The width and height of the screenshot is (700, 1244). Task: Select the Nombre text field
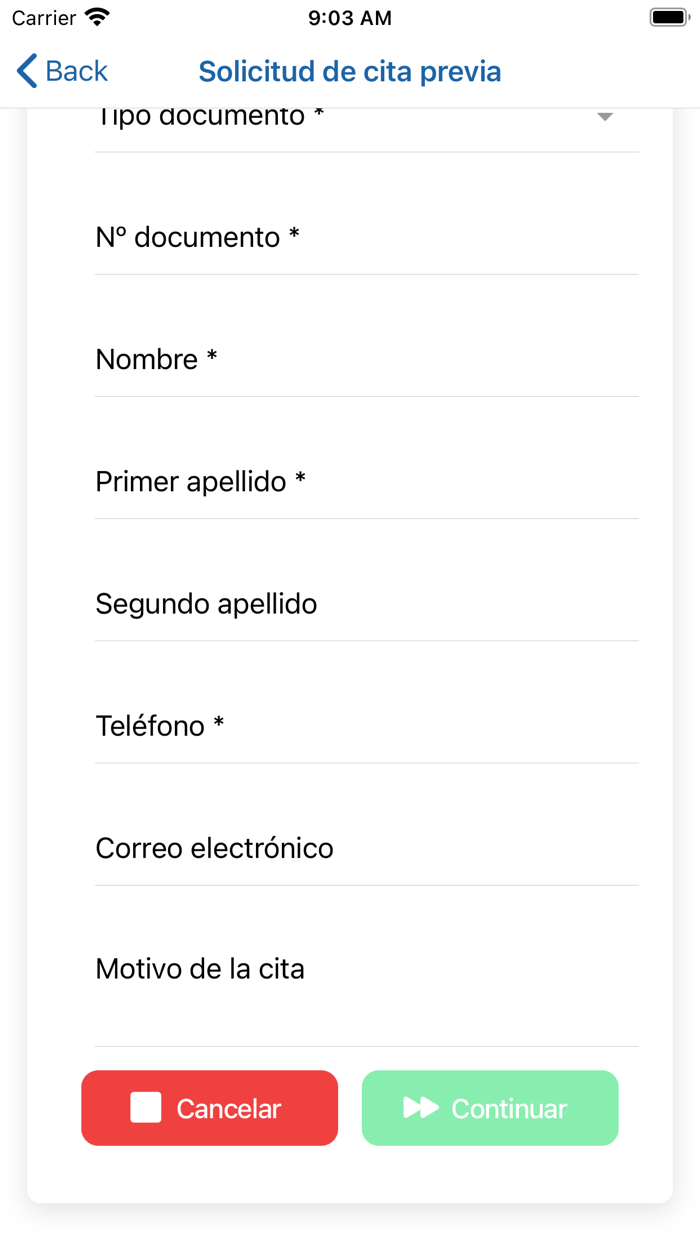[x=367, y=359]
